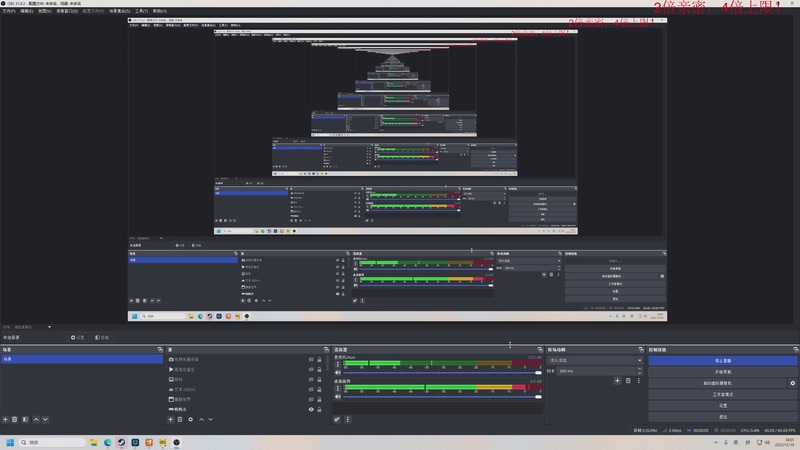Screen dimensions: 800x450
Task: Open the Scene Collection (场景集合) menu
Action: (x=119, y=11)
